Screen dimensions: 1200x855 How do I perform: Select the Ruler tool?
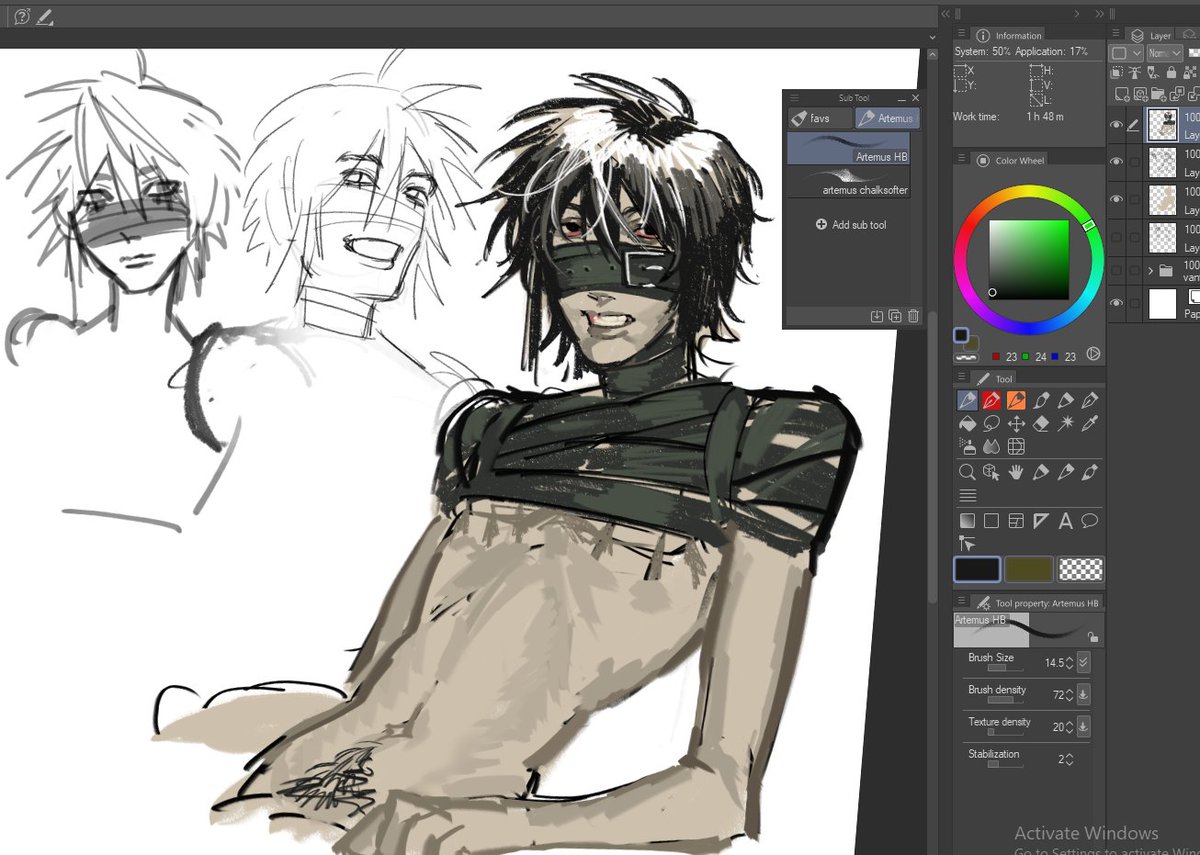click(x=1041, y=521)
